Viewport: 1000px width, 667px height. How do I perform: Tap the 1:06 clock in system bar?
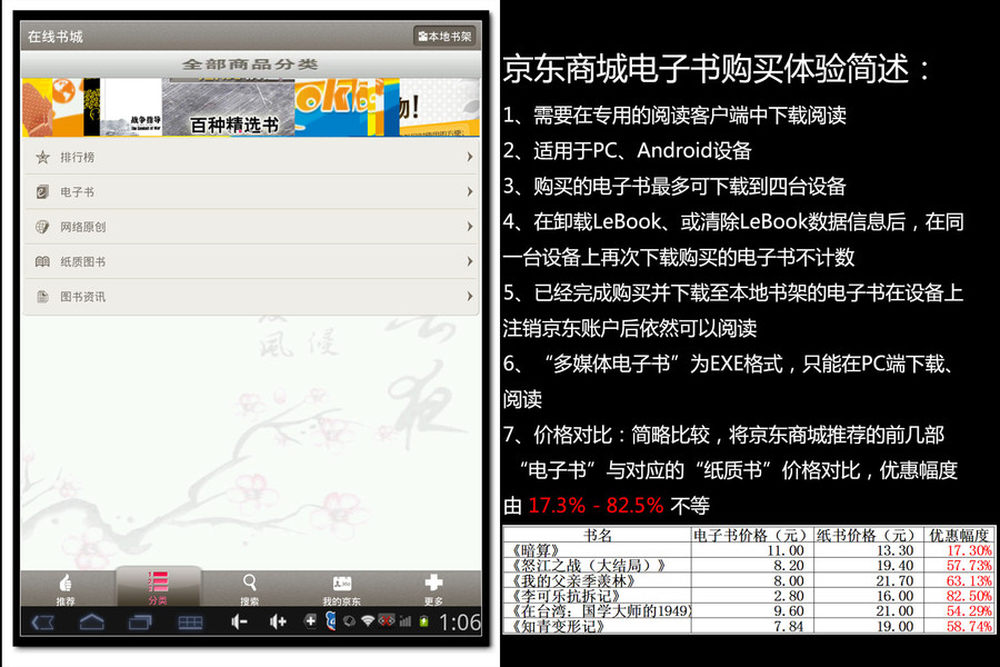pos(460,622)
